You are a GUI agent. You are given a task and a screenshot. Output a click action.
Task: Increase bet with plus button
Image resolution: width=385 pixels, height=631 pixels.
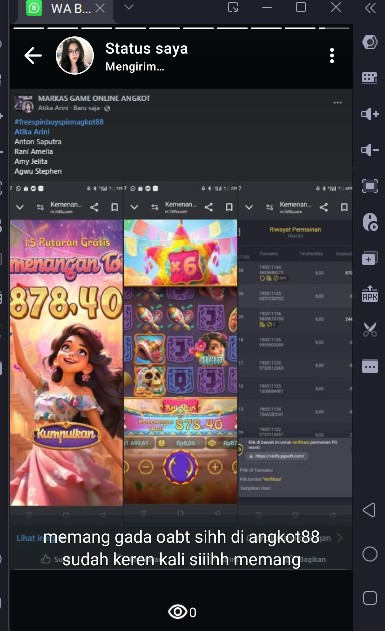(x=215, y=467)
